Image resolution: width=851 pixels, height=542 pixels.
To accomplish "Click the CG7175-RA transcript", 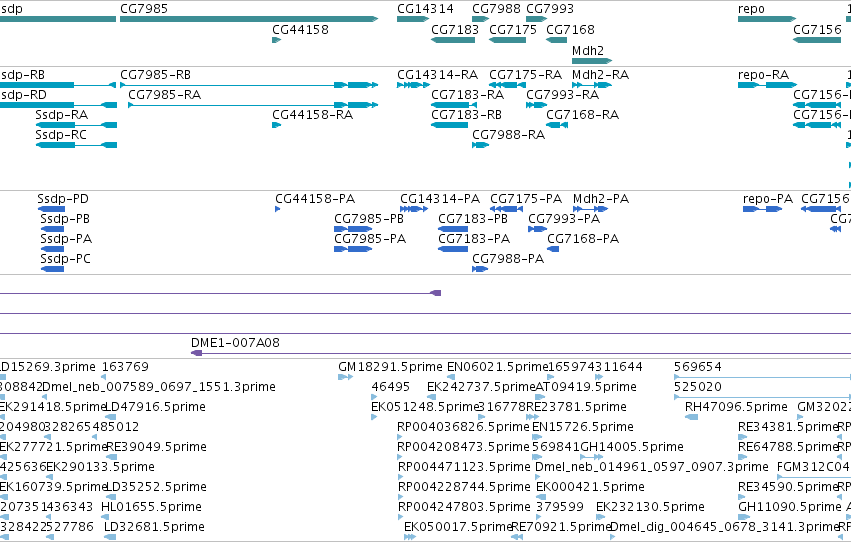I will 507,85.
